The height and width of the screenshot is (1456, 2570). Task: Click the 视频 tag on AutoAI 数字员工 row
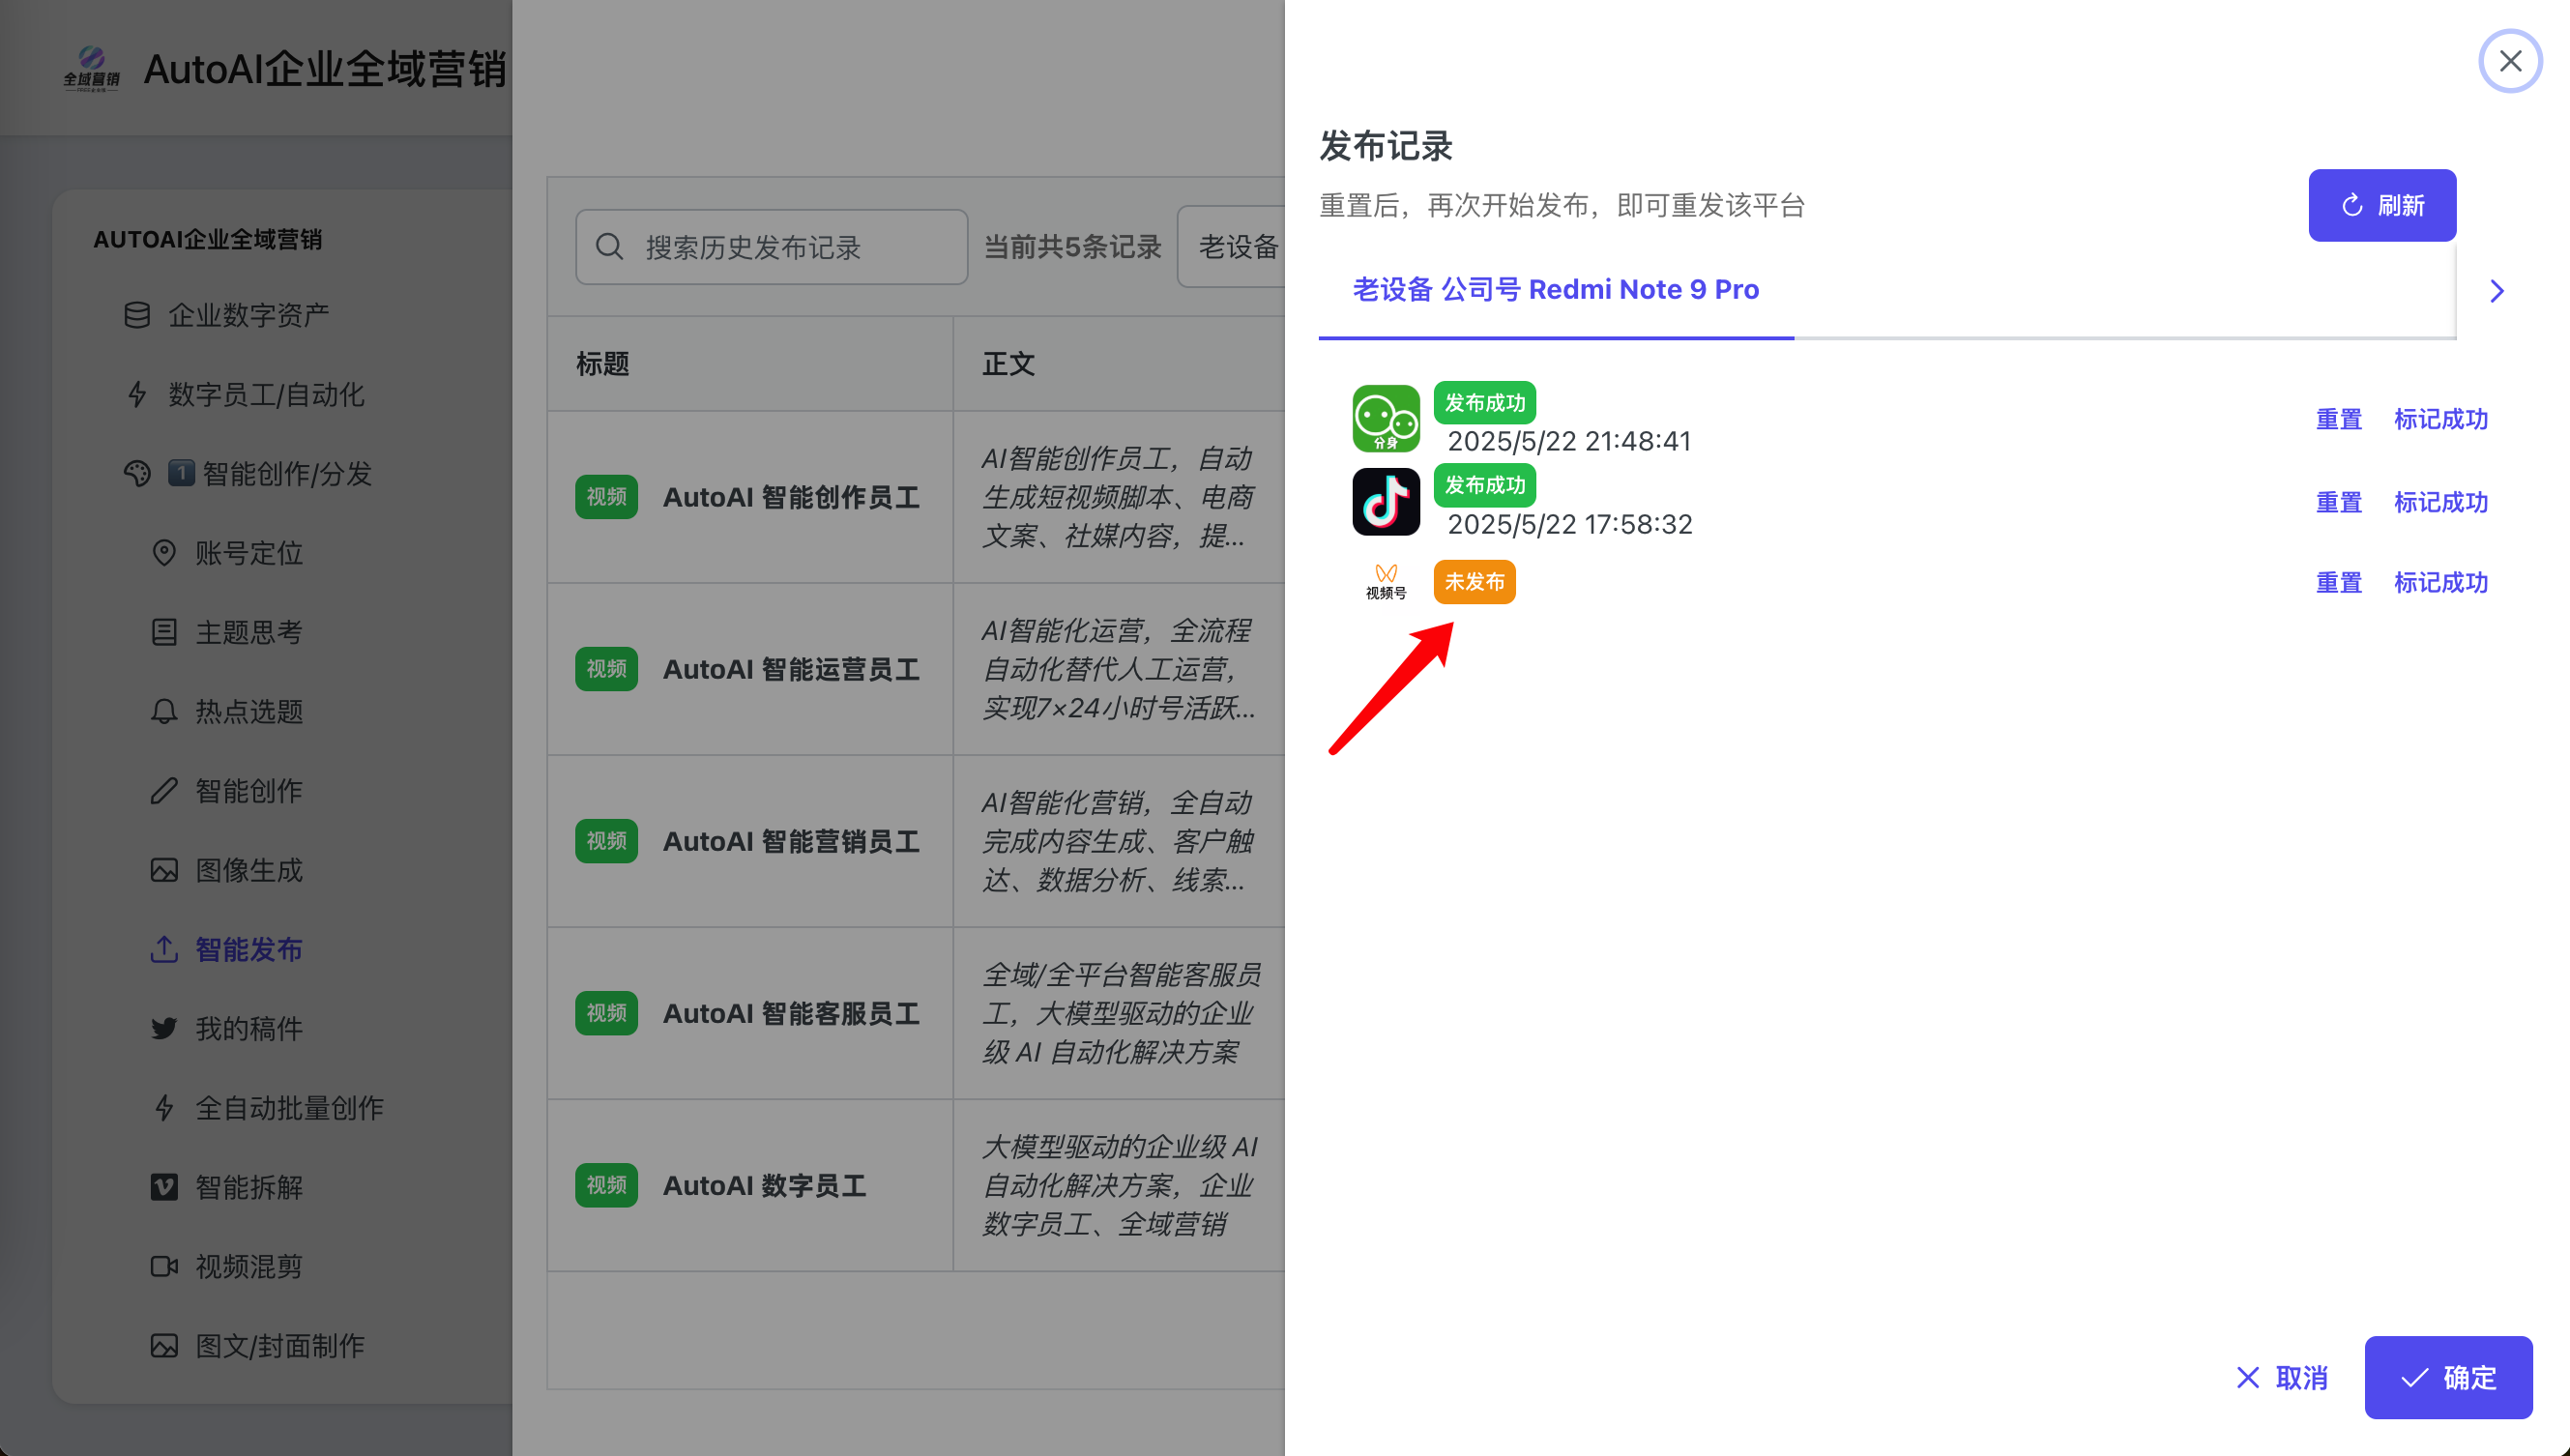pyautogui.click(x=606, y=1185)
